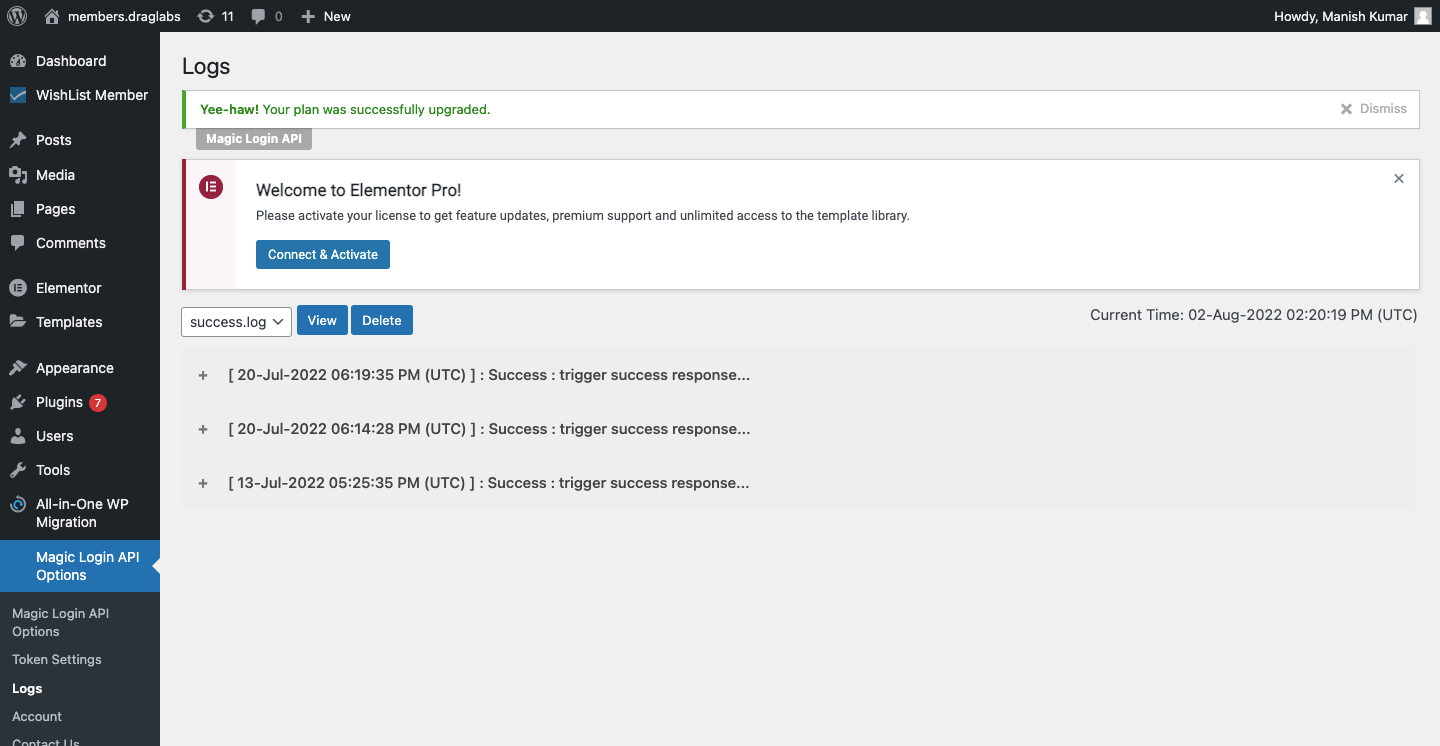
Task: Click the Connect & Activate button
Action: click(x=322, y=254)
